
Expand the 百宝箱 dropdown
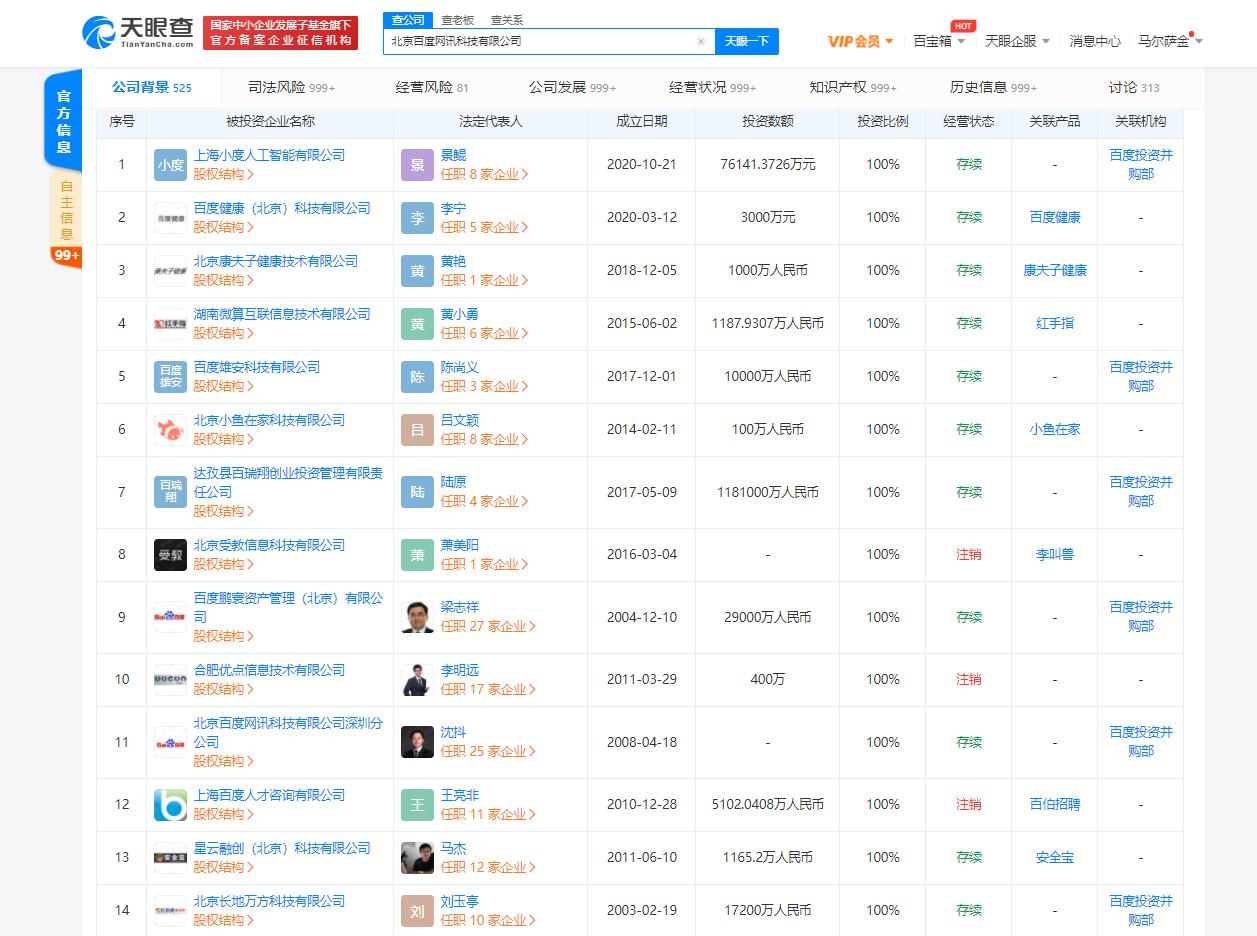[939, 41]
